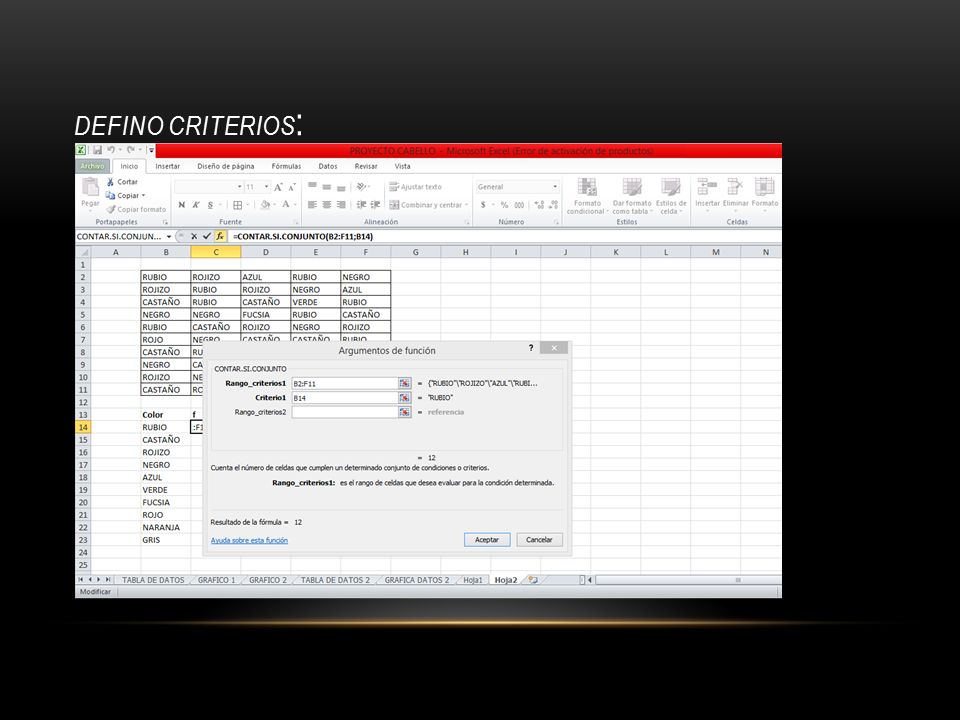Click the decrease font size icon
Viewport: 960px width, 720px height.
pos(292,187)
